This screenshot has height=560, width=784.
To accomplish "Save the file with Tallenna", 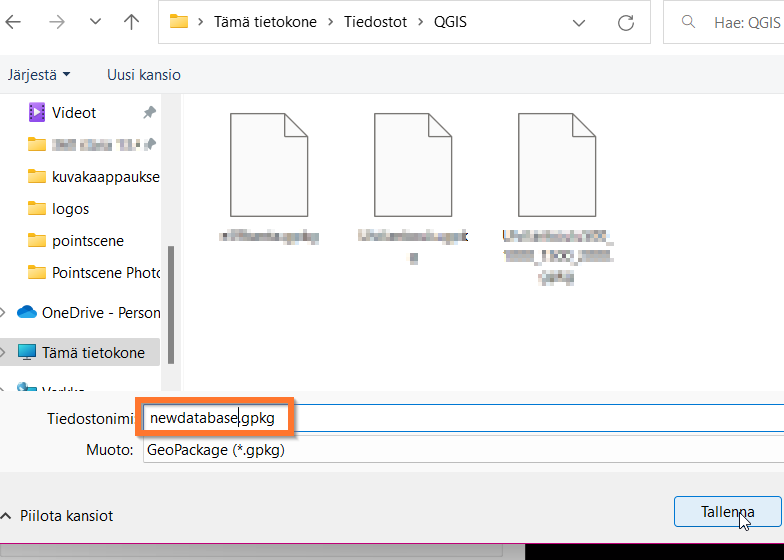I will point(728,512).
